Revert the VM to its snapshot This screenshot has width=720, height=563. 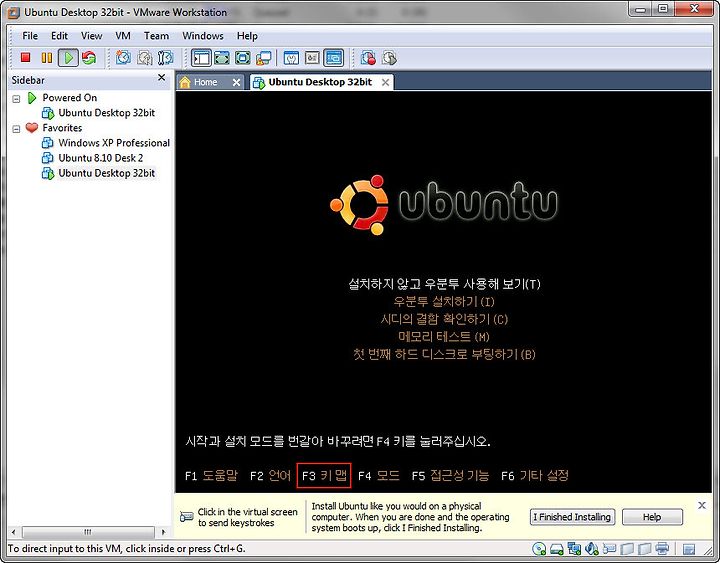point(145,58)
